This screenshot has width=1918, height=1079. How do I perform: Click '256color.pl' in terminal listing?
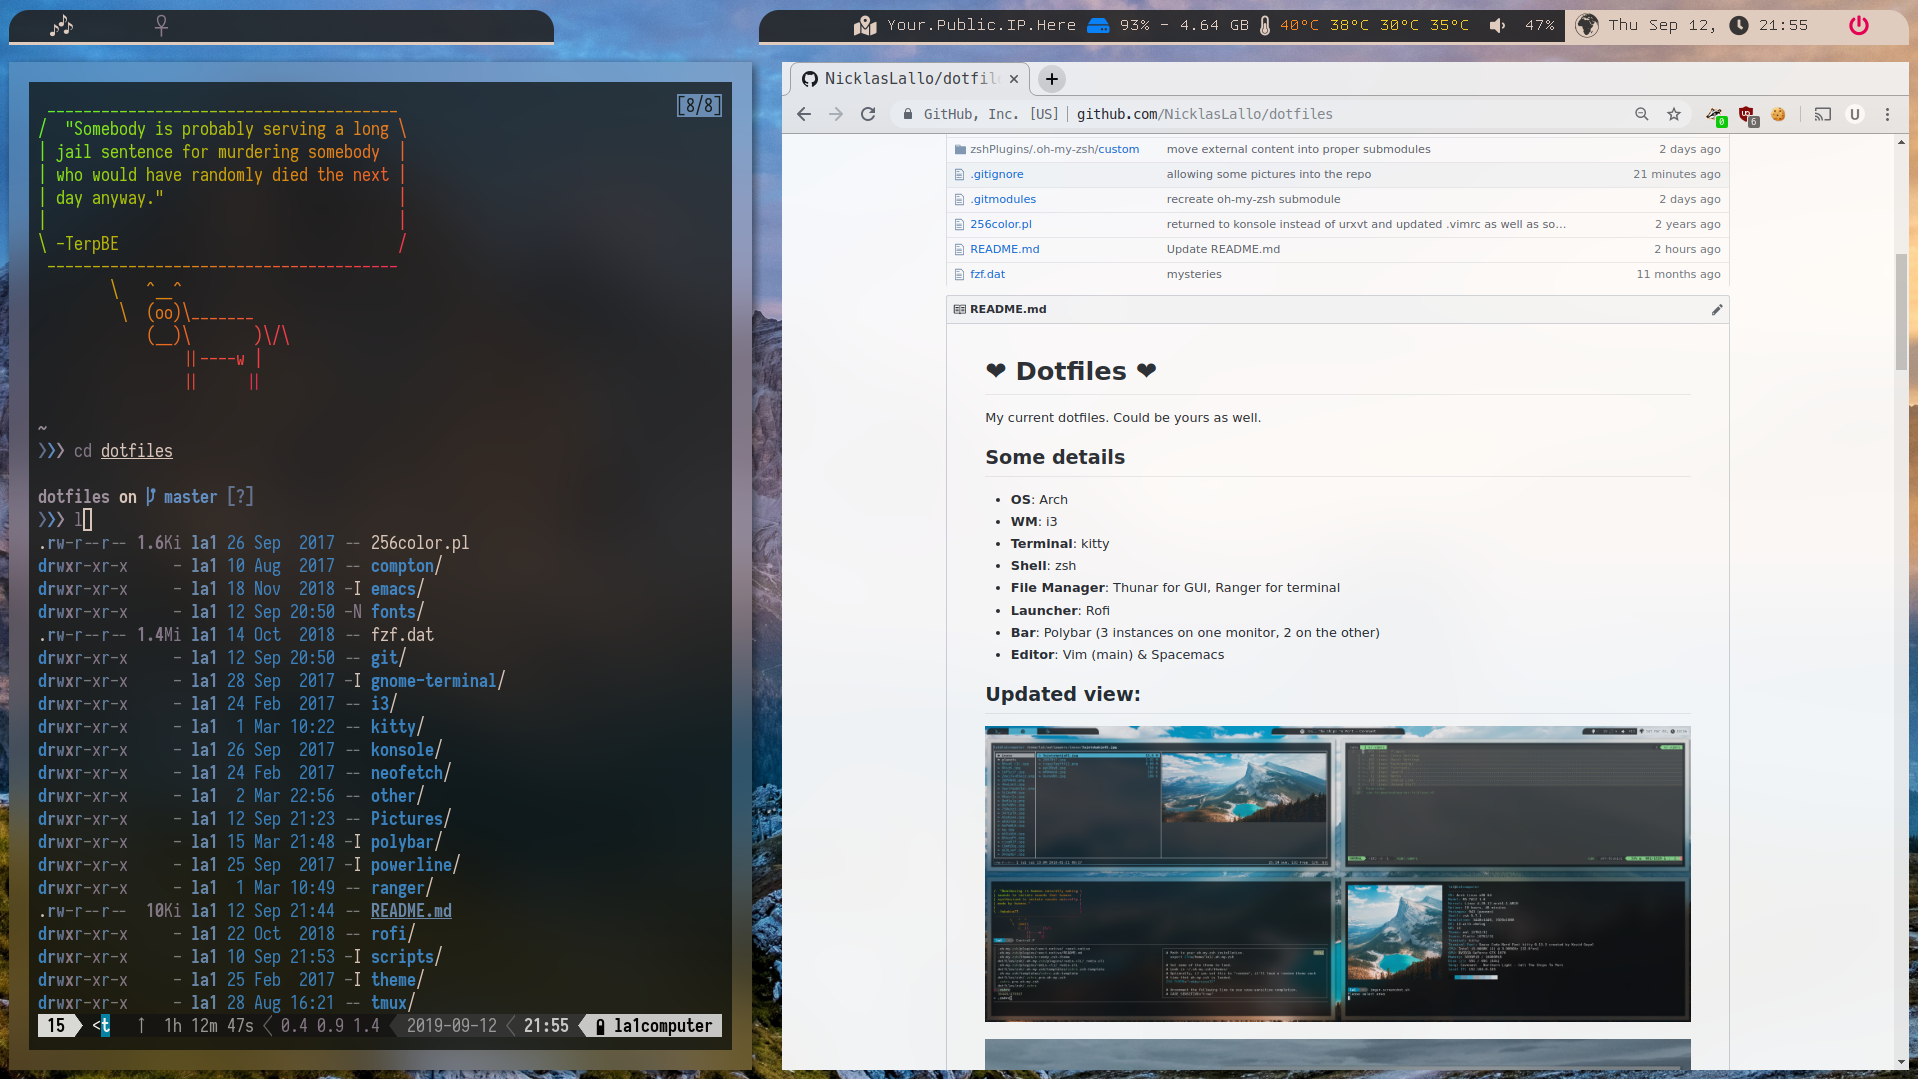(x=420, y=543)
